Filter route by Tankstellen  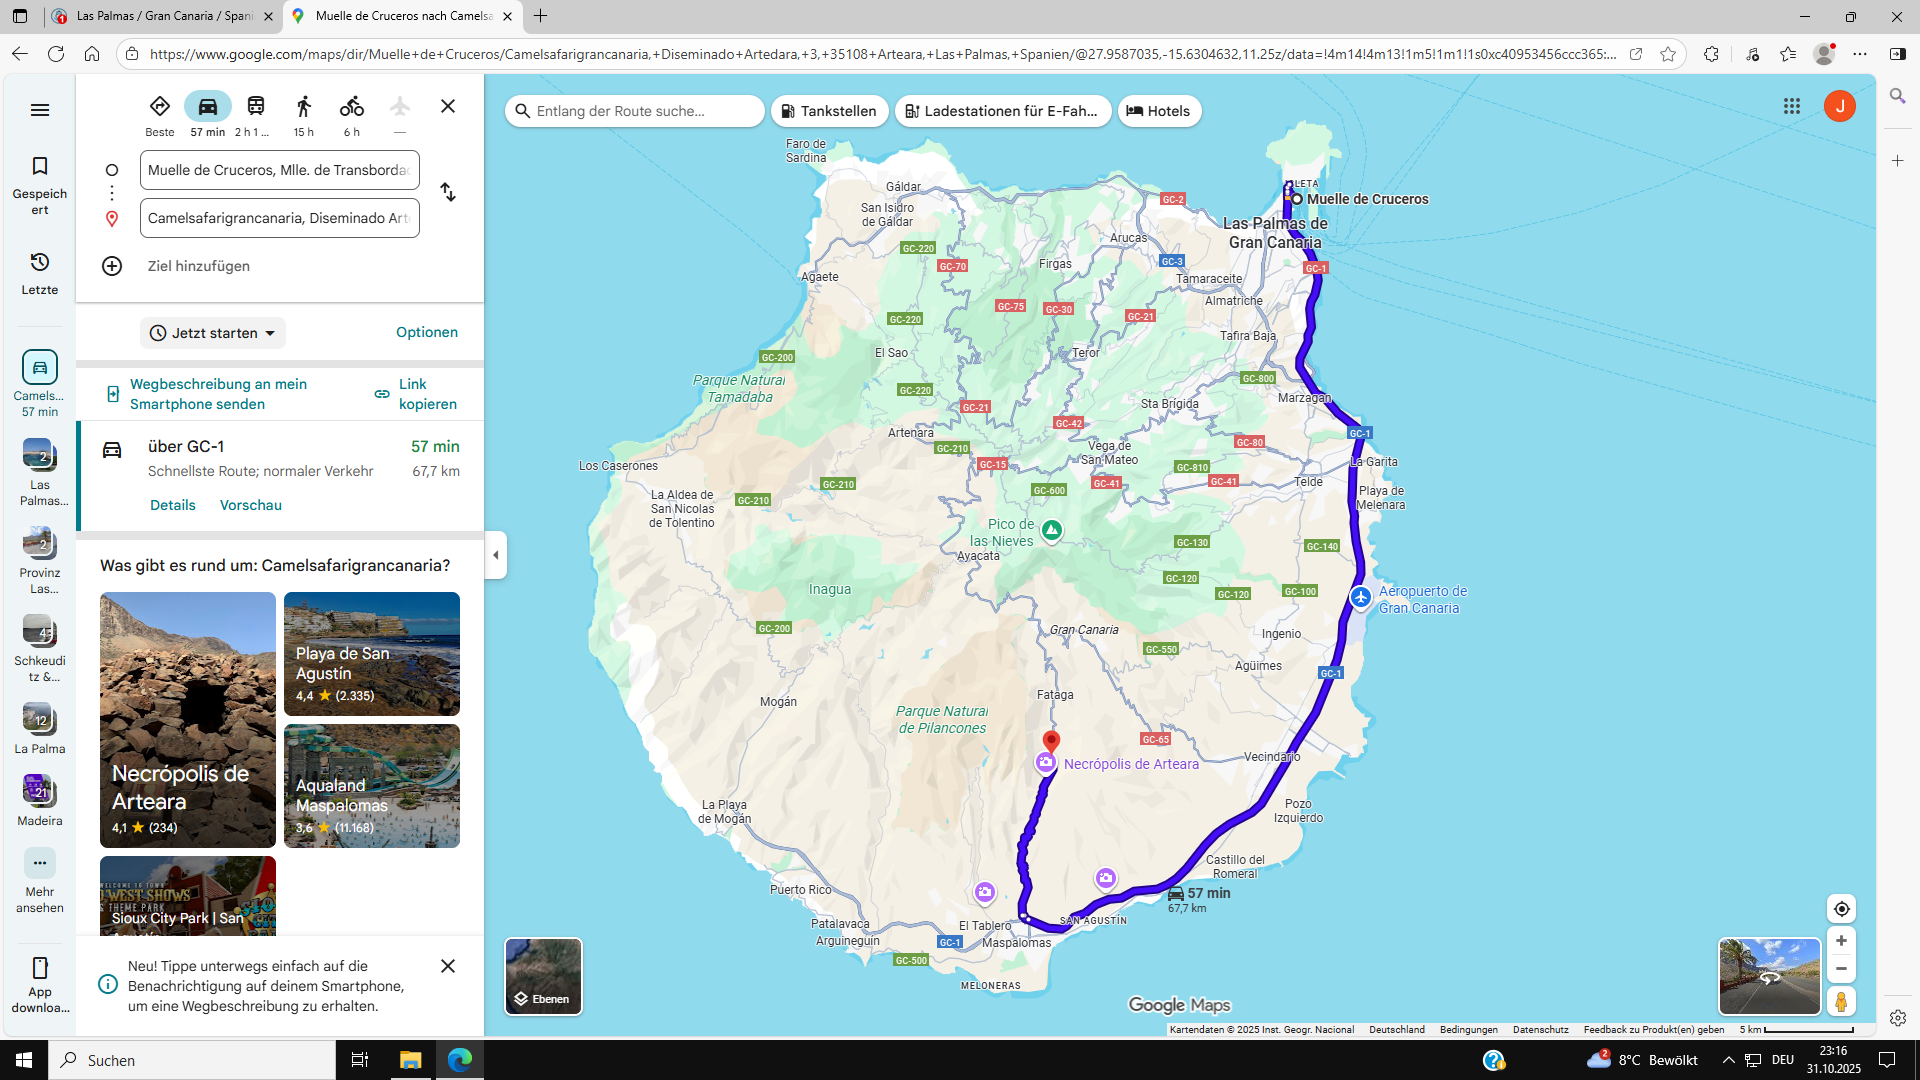pos(829,111)
